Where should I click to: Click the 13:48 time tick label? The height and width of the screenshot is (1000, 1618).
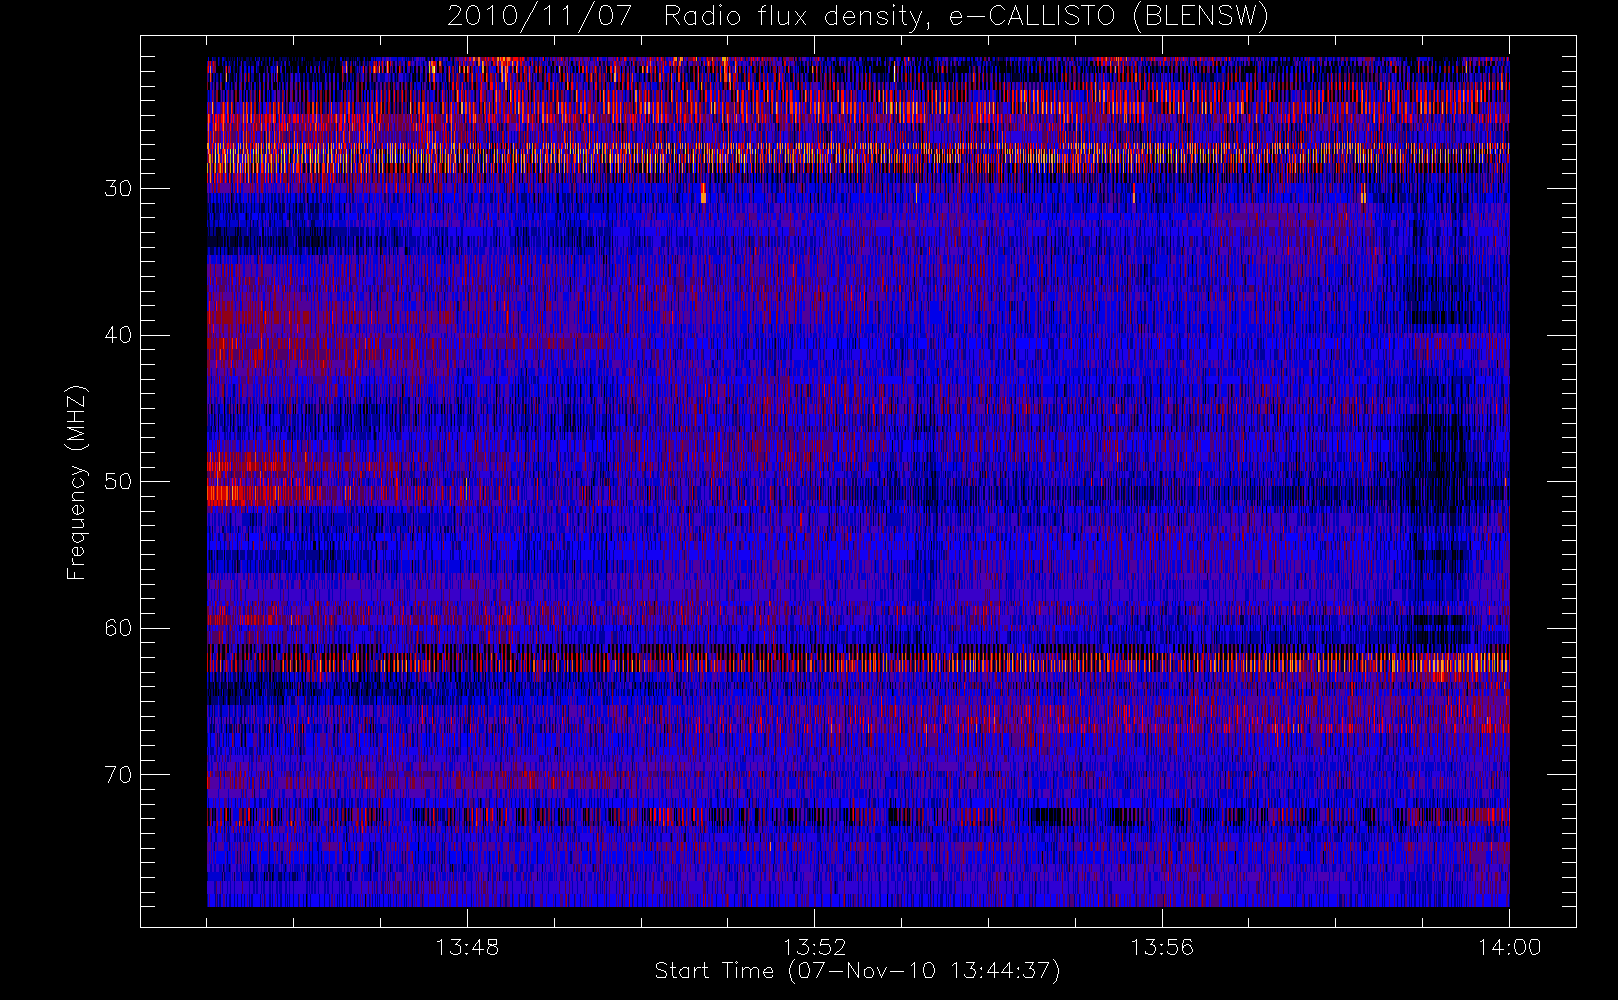point(467,947)
